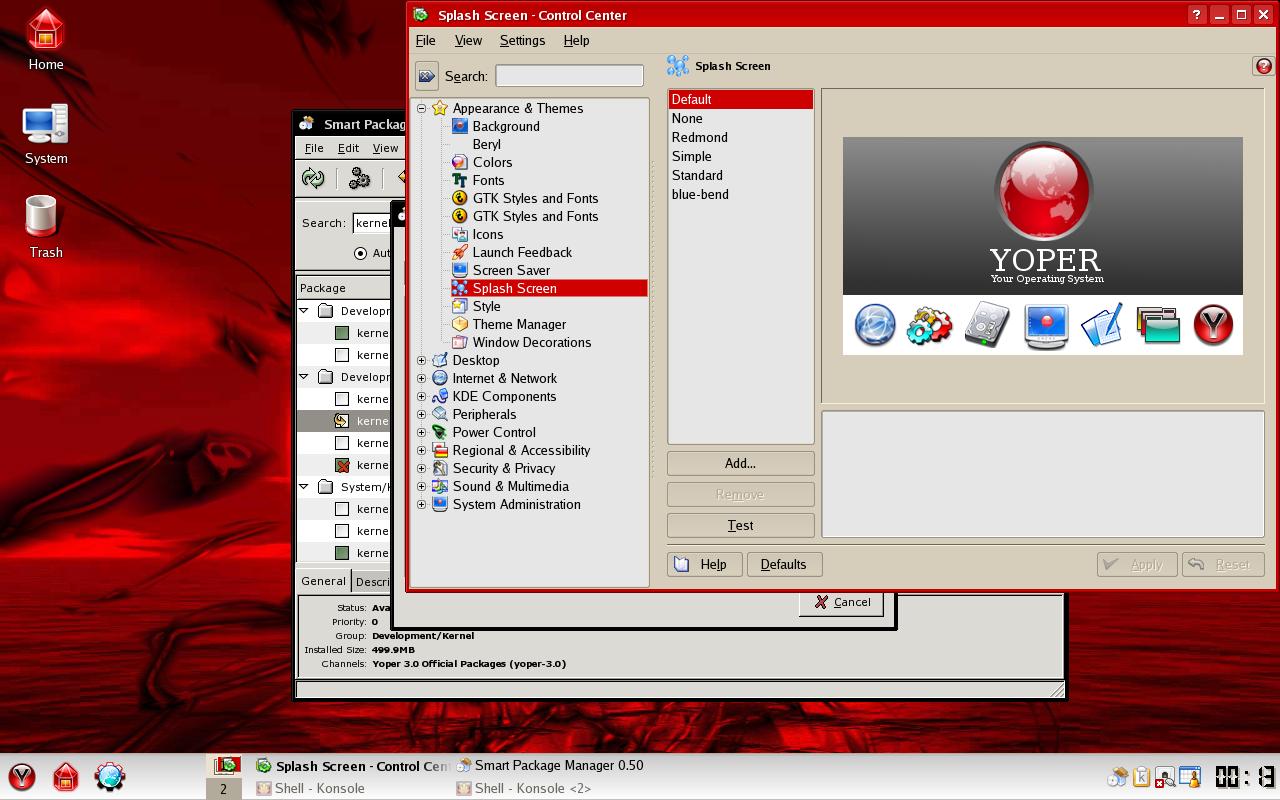Click the Fonts module icon
This screenshot has height=800, width=1280.
[x=460, y=180]
